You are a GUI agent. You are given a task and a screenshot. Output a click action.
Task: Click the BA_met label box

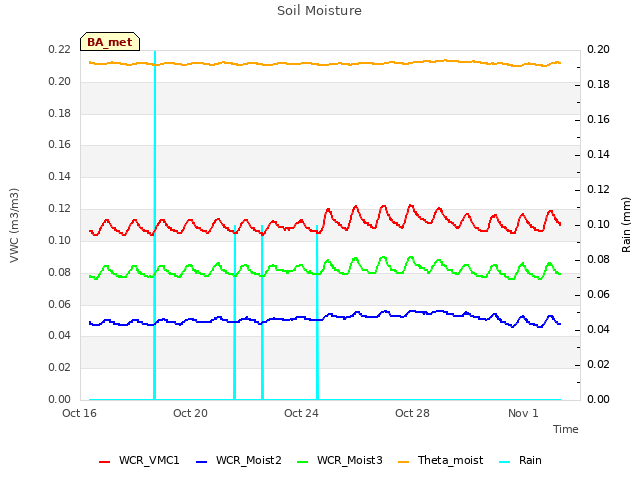[110, 42]
